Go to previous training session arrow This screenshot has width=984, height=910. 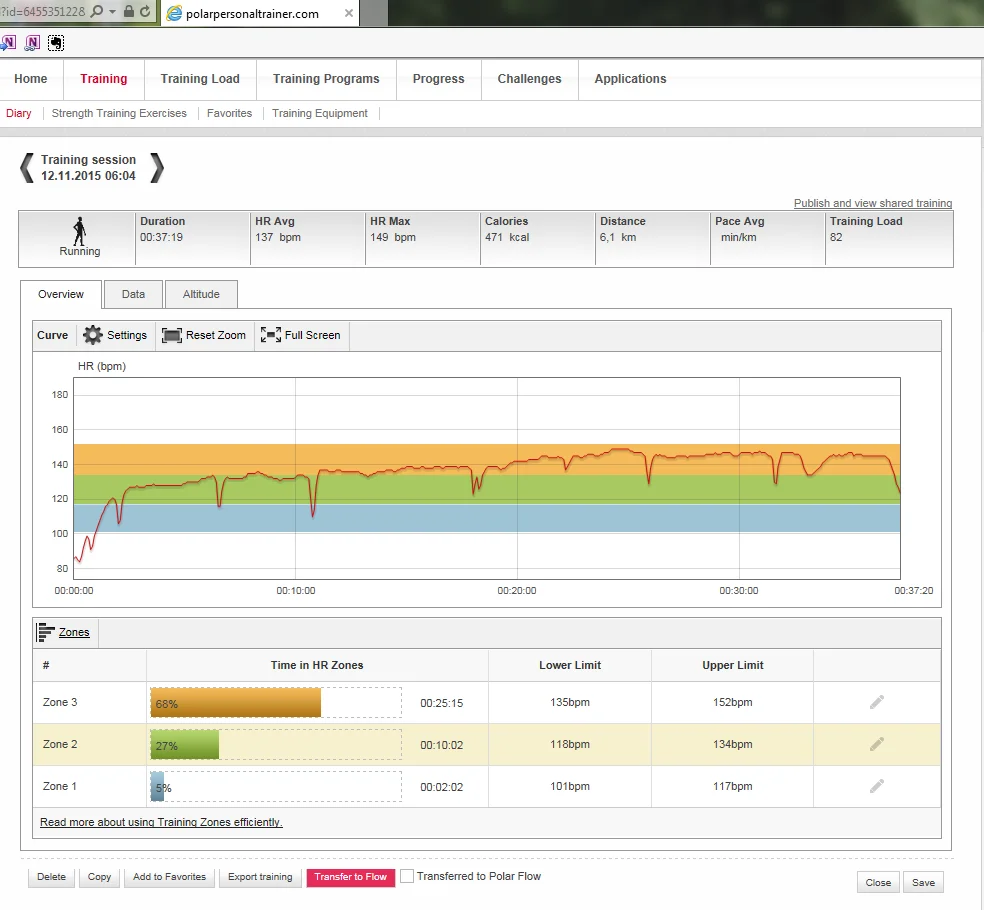[27, 168]
